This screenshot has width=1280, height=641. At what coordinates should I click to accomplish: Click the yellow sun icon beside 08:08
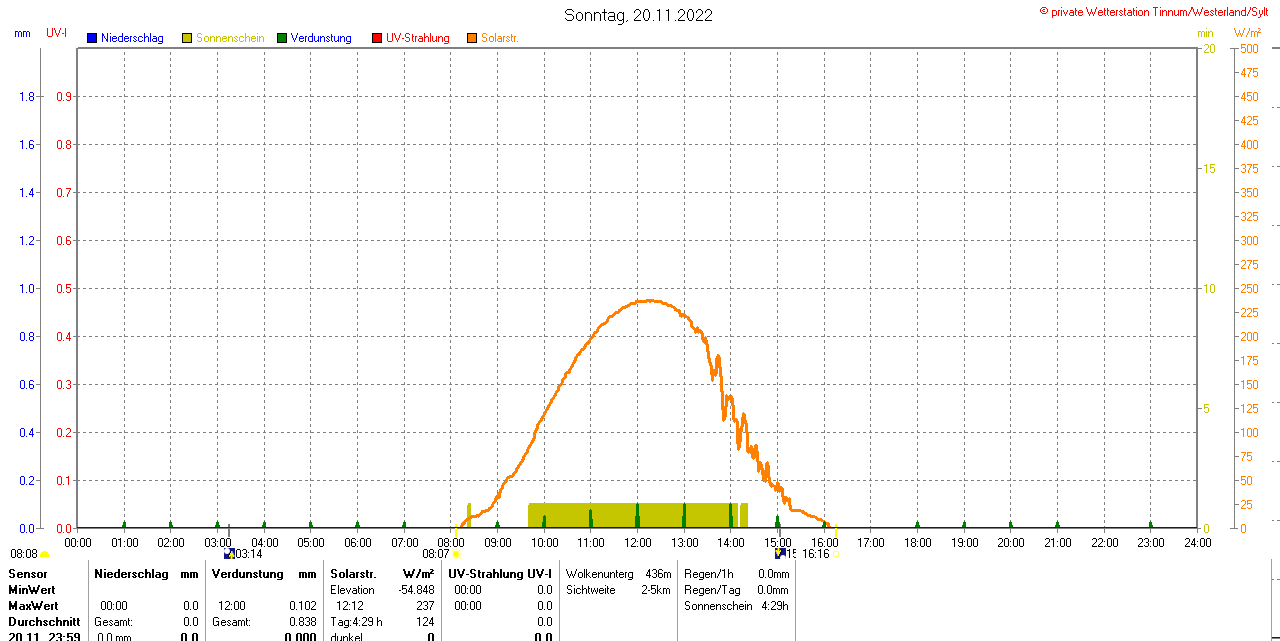[45, 554]
